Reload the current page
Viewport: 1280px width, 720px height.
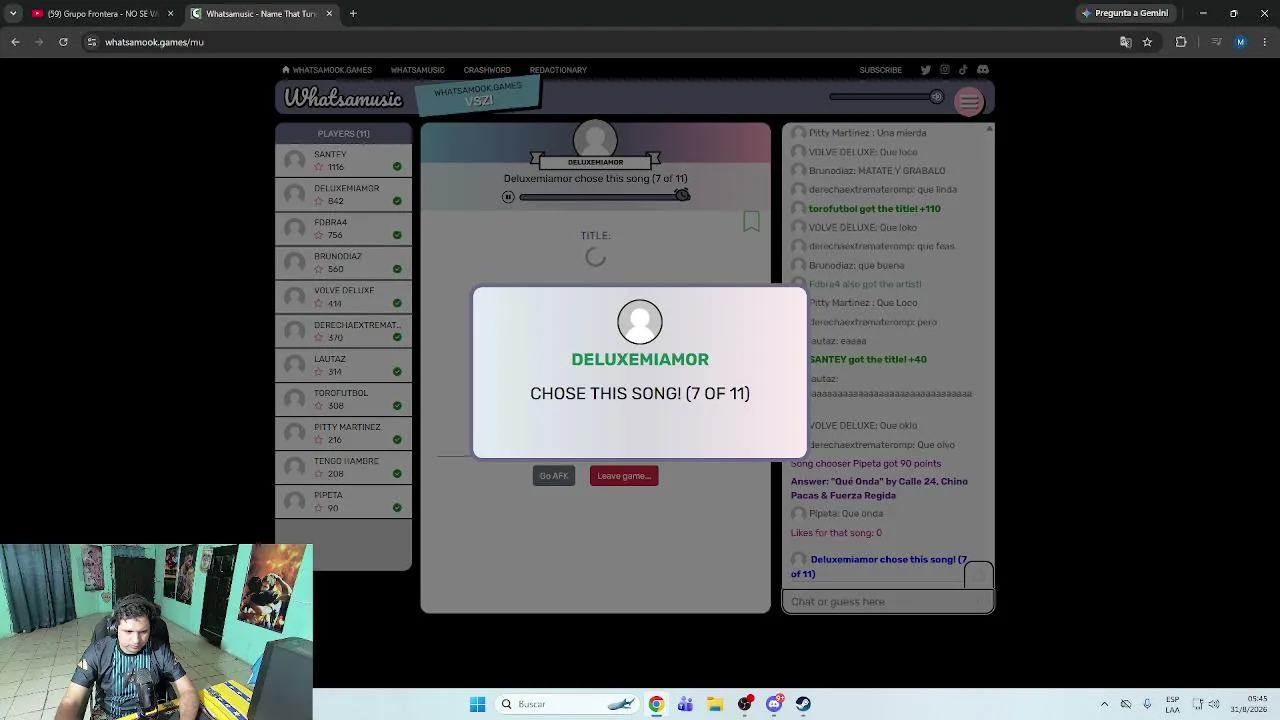click(63, 42)
